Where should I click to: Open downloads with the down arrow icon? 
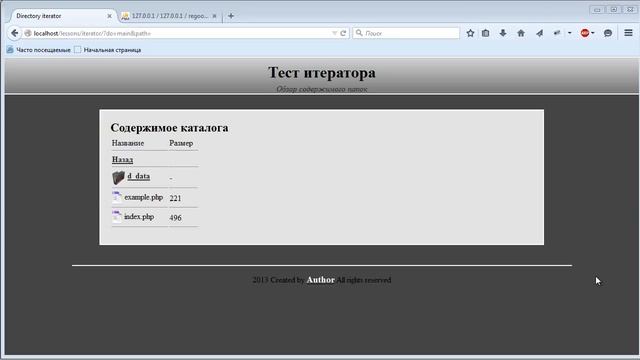(x=503, y=33)
